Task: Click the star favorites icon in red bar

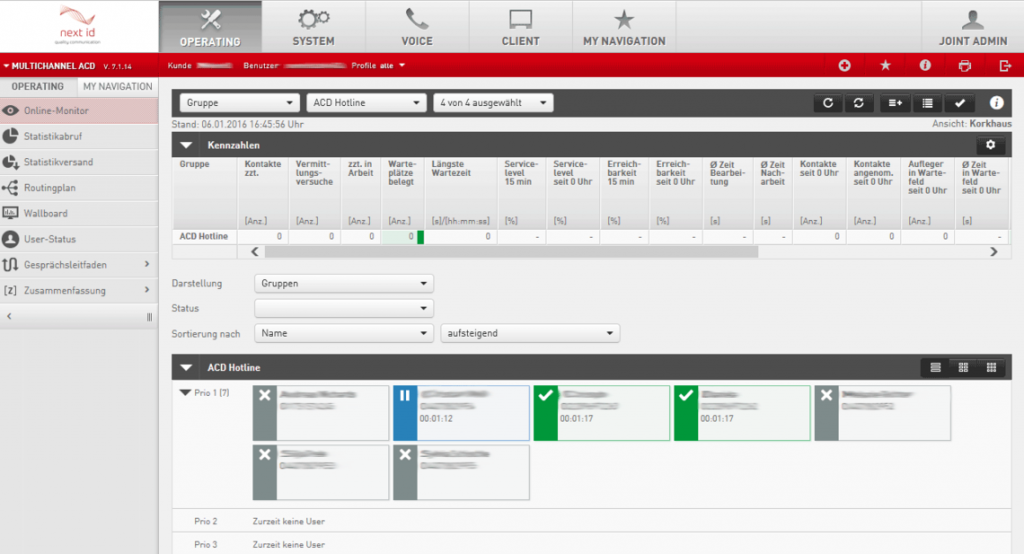Action: tap(885, 65)
